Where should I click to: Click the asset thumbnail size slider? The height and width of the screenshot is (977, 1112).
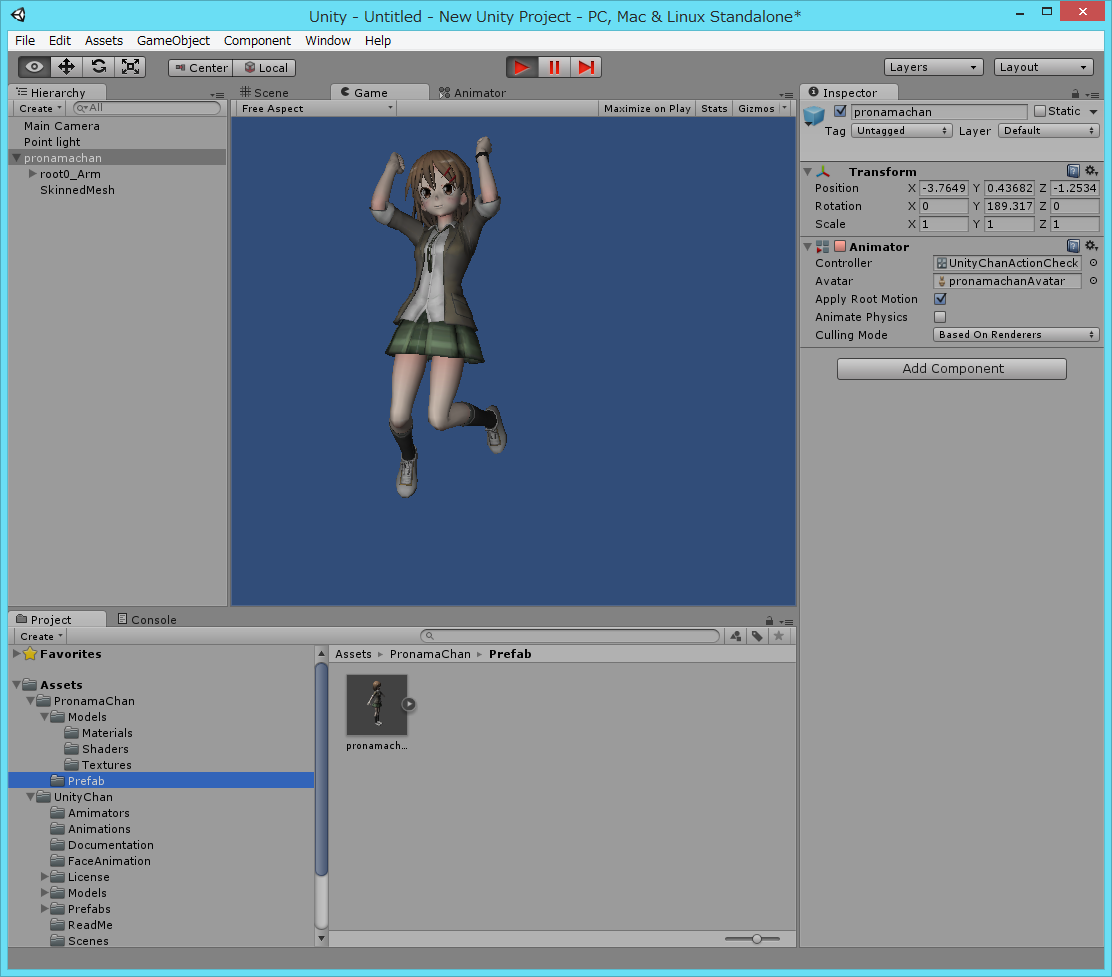tap(756, 938)
